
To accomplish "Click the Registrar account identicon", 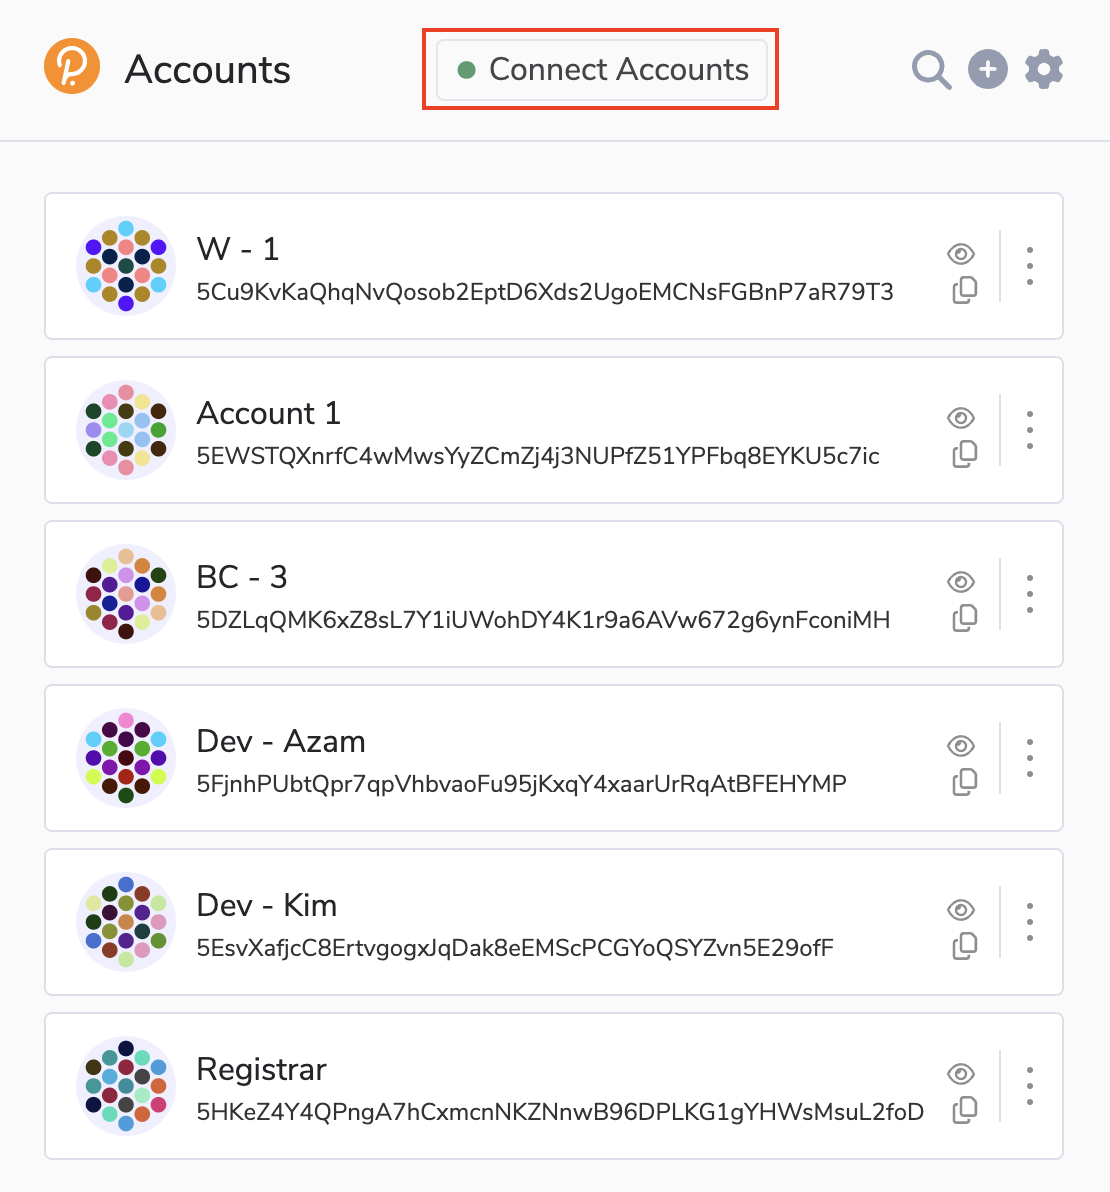I will (x=126, y=1086).
